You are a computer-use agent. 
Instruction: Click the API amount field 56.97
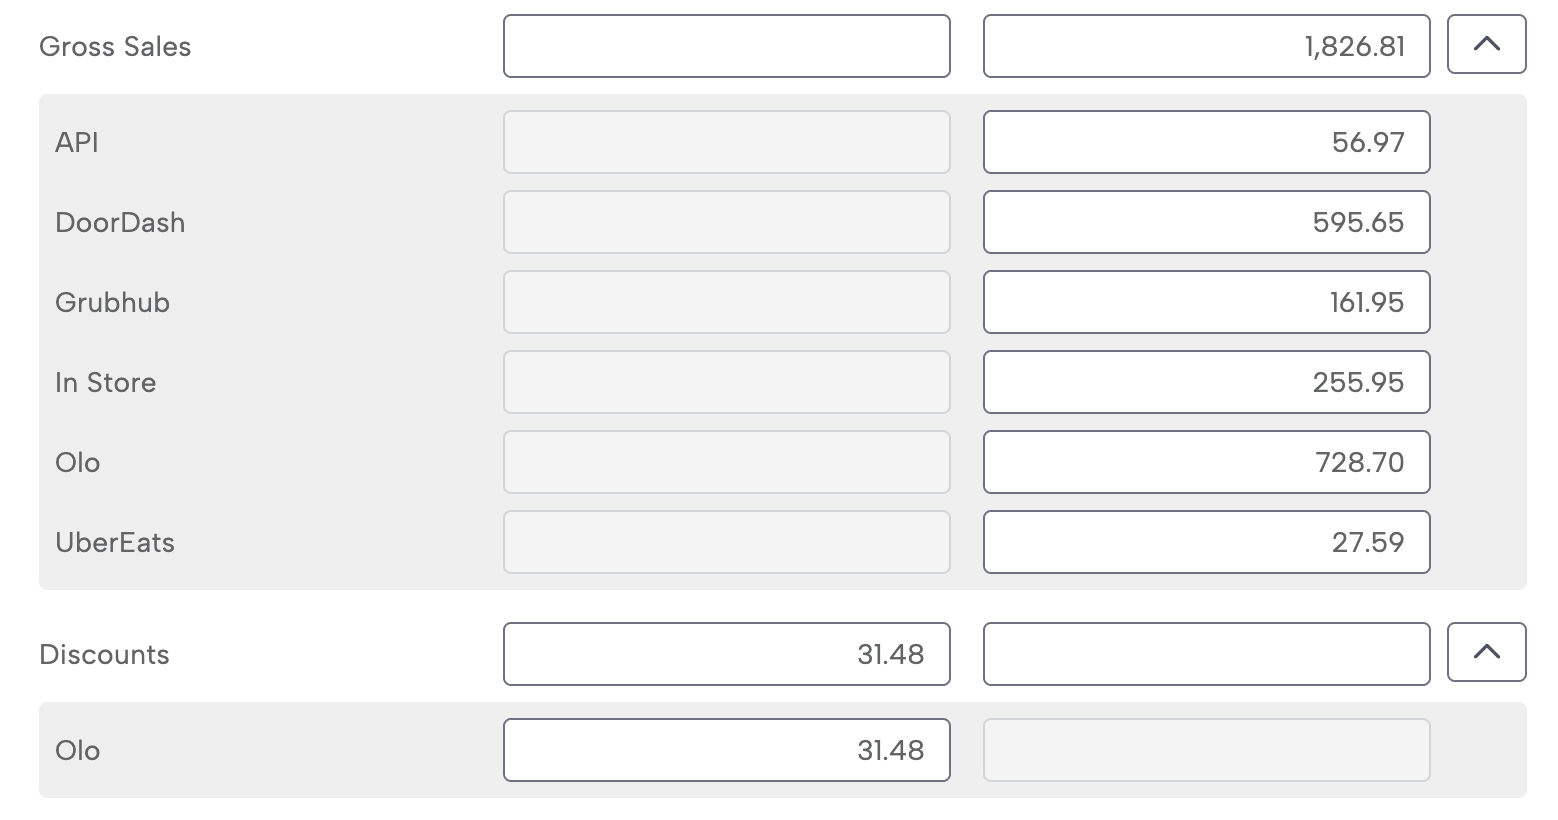click(x=1206, y=142)
